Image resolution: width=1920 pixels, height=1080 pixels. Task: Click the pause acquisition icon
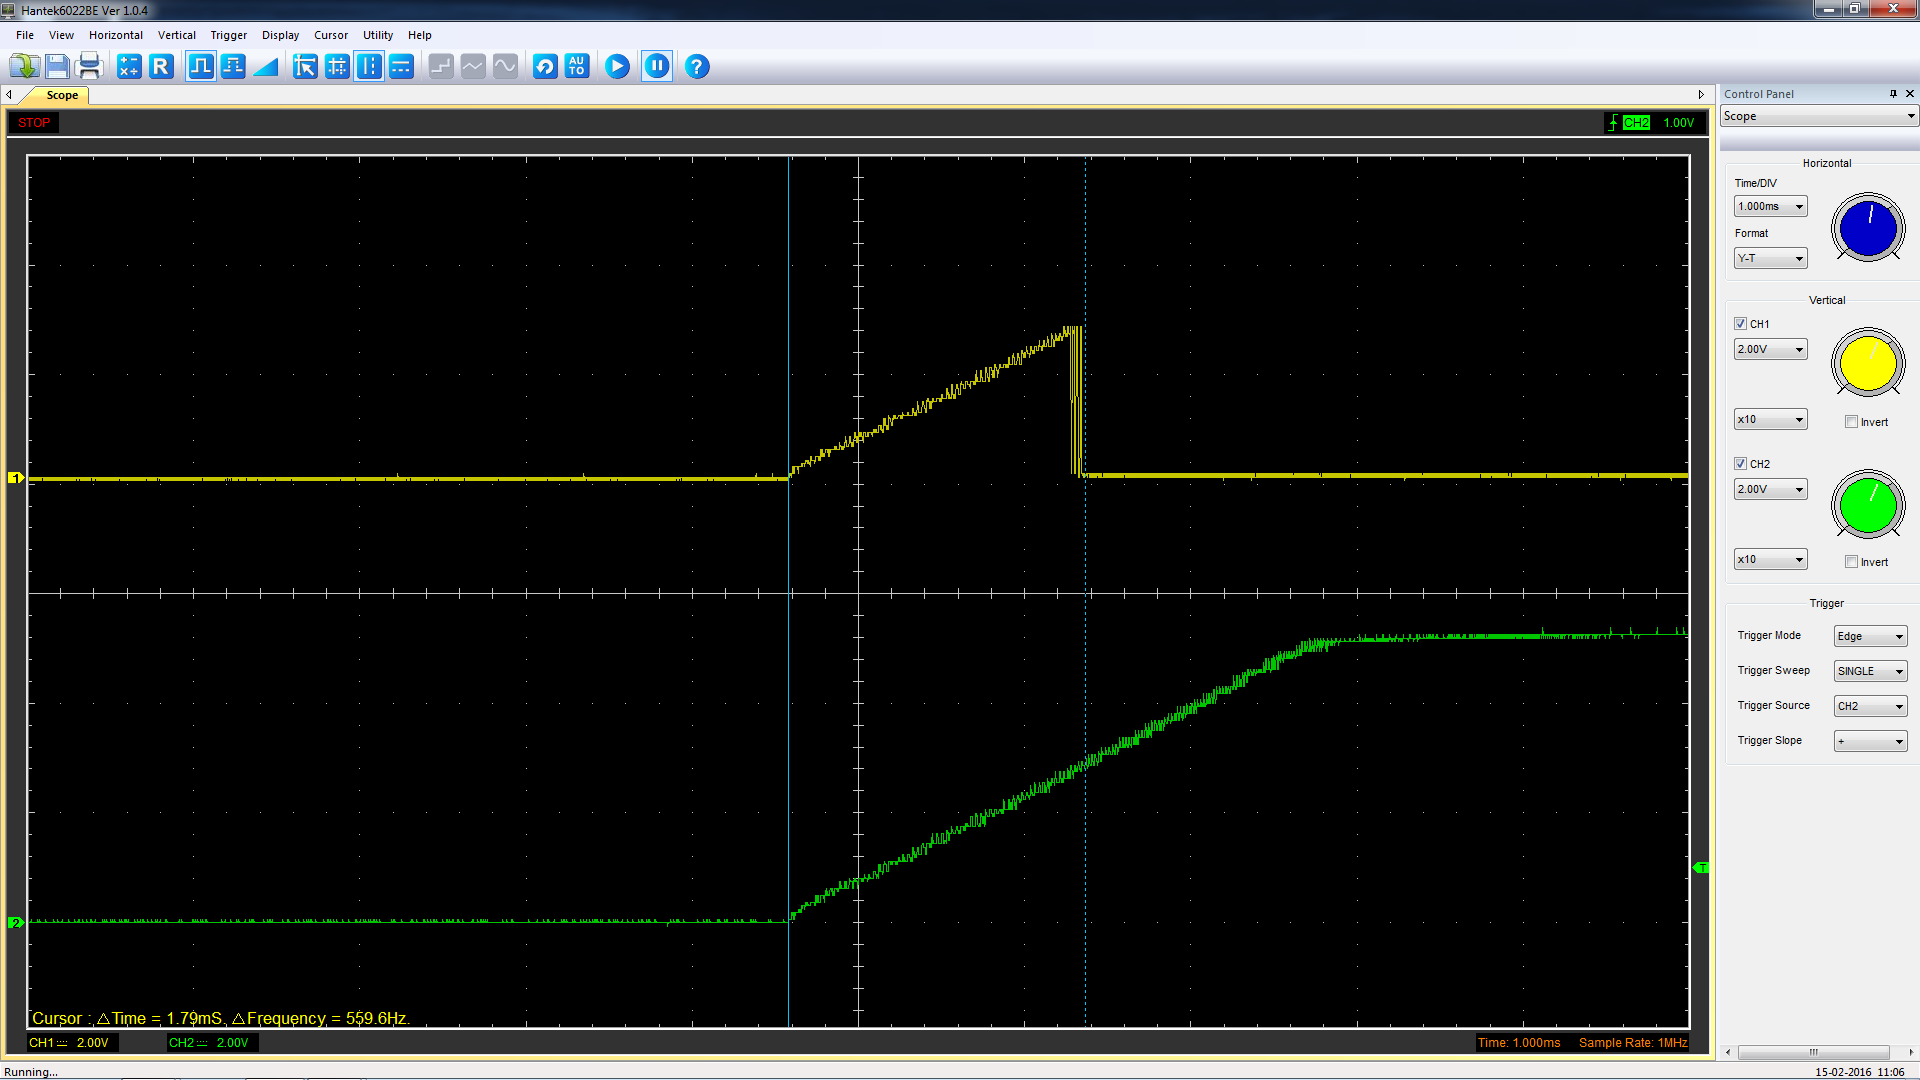tap(657, 66)
